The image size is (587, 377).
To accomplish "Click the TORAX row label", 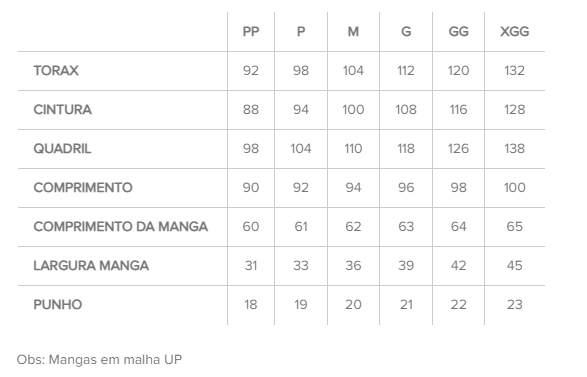I will [56, 70].
